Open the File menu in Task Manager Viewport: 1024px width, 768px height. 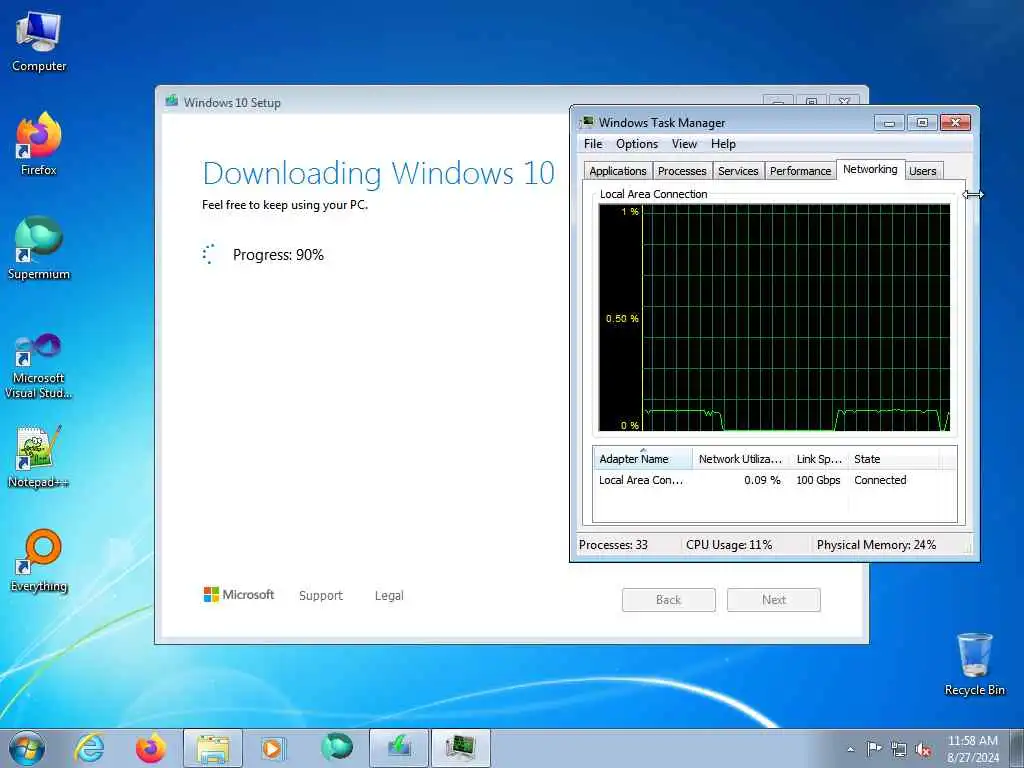pos(593,144)
